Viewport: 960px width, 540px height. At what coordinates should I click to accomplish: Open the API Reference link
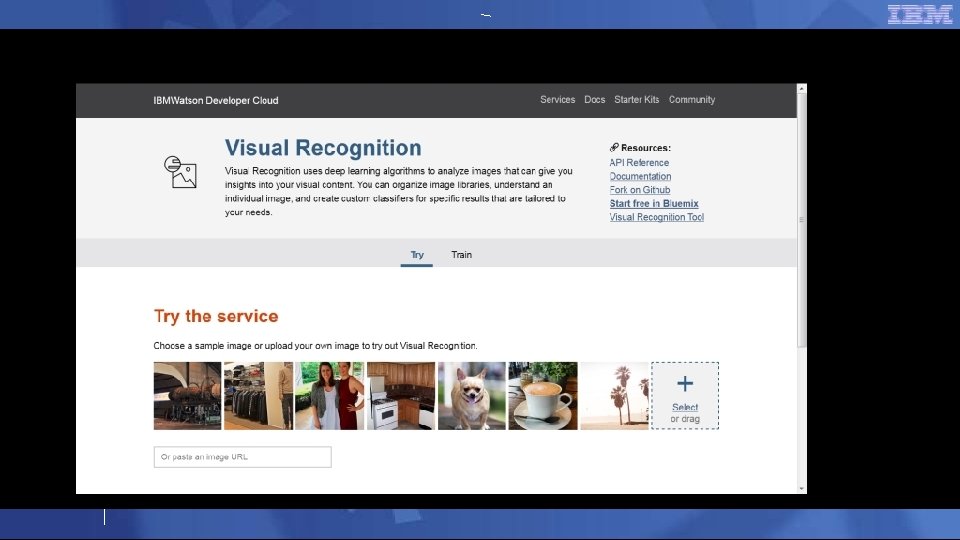click(x=639, y=163)
